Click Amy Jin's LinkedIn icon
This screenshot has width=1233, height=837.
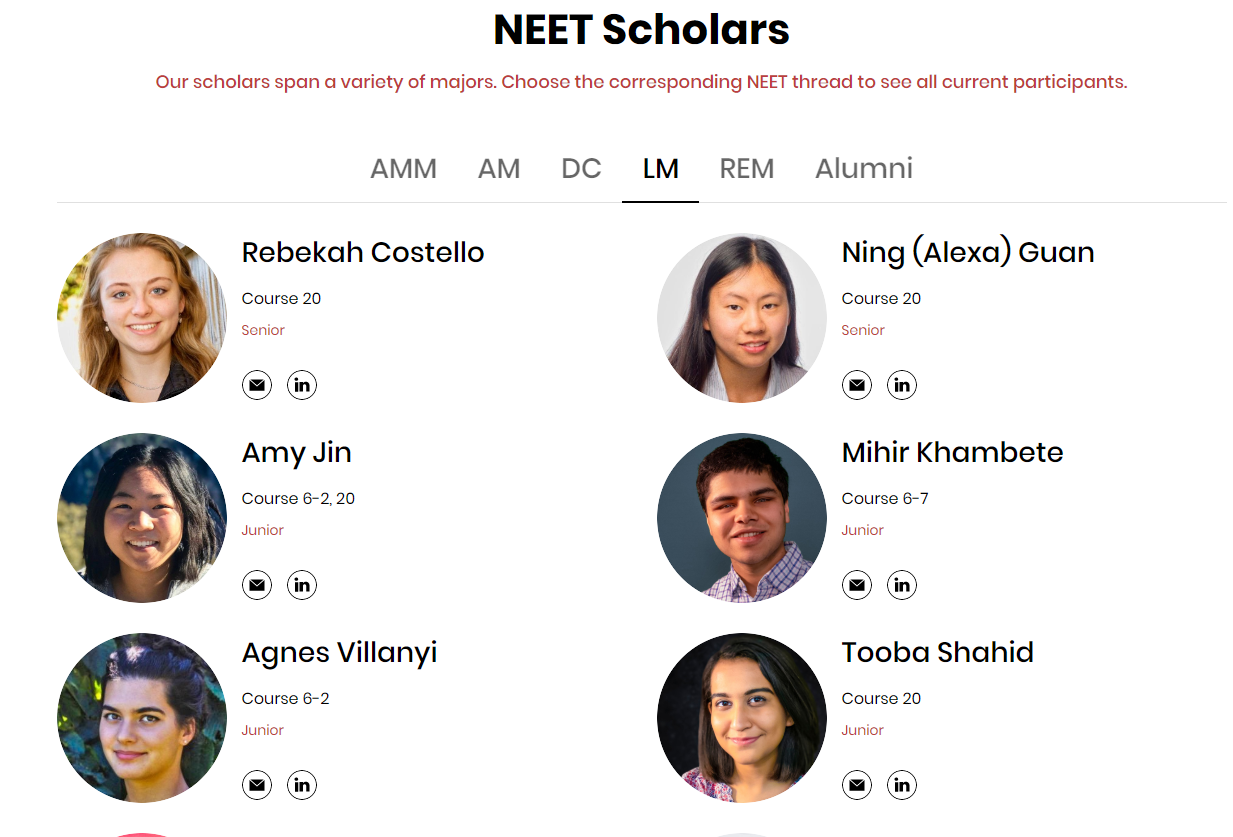(x=302, y=585)
